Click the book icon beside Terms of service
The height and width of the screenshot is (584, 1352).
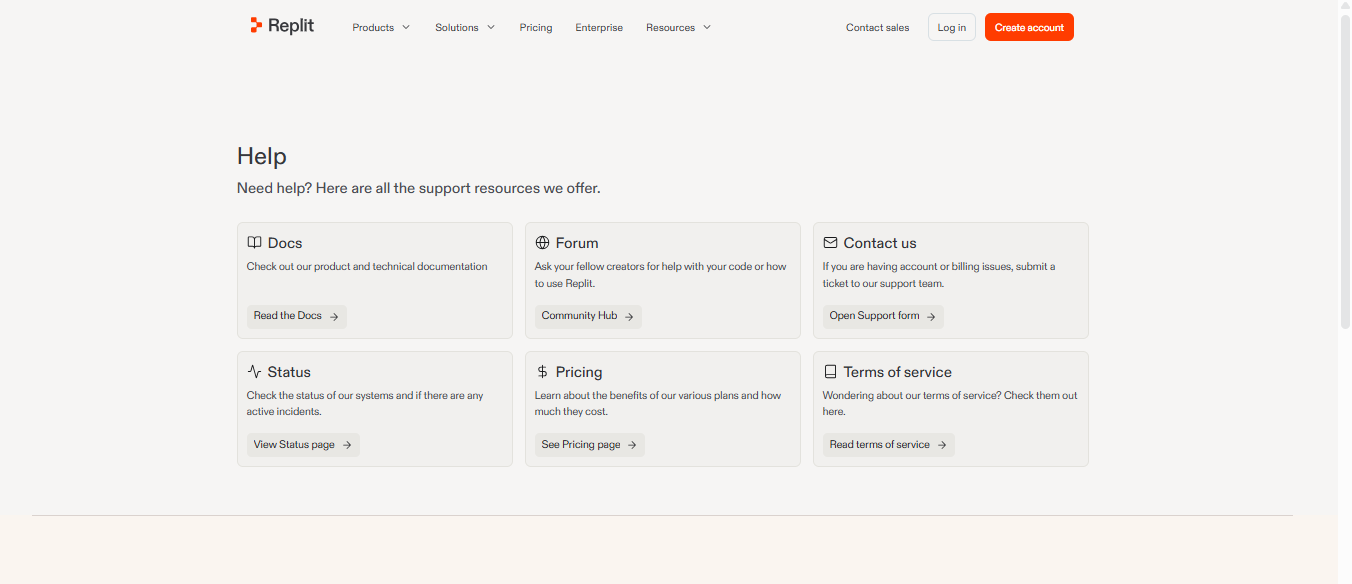[x=830, y=372]
